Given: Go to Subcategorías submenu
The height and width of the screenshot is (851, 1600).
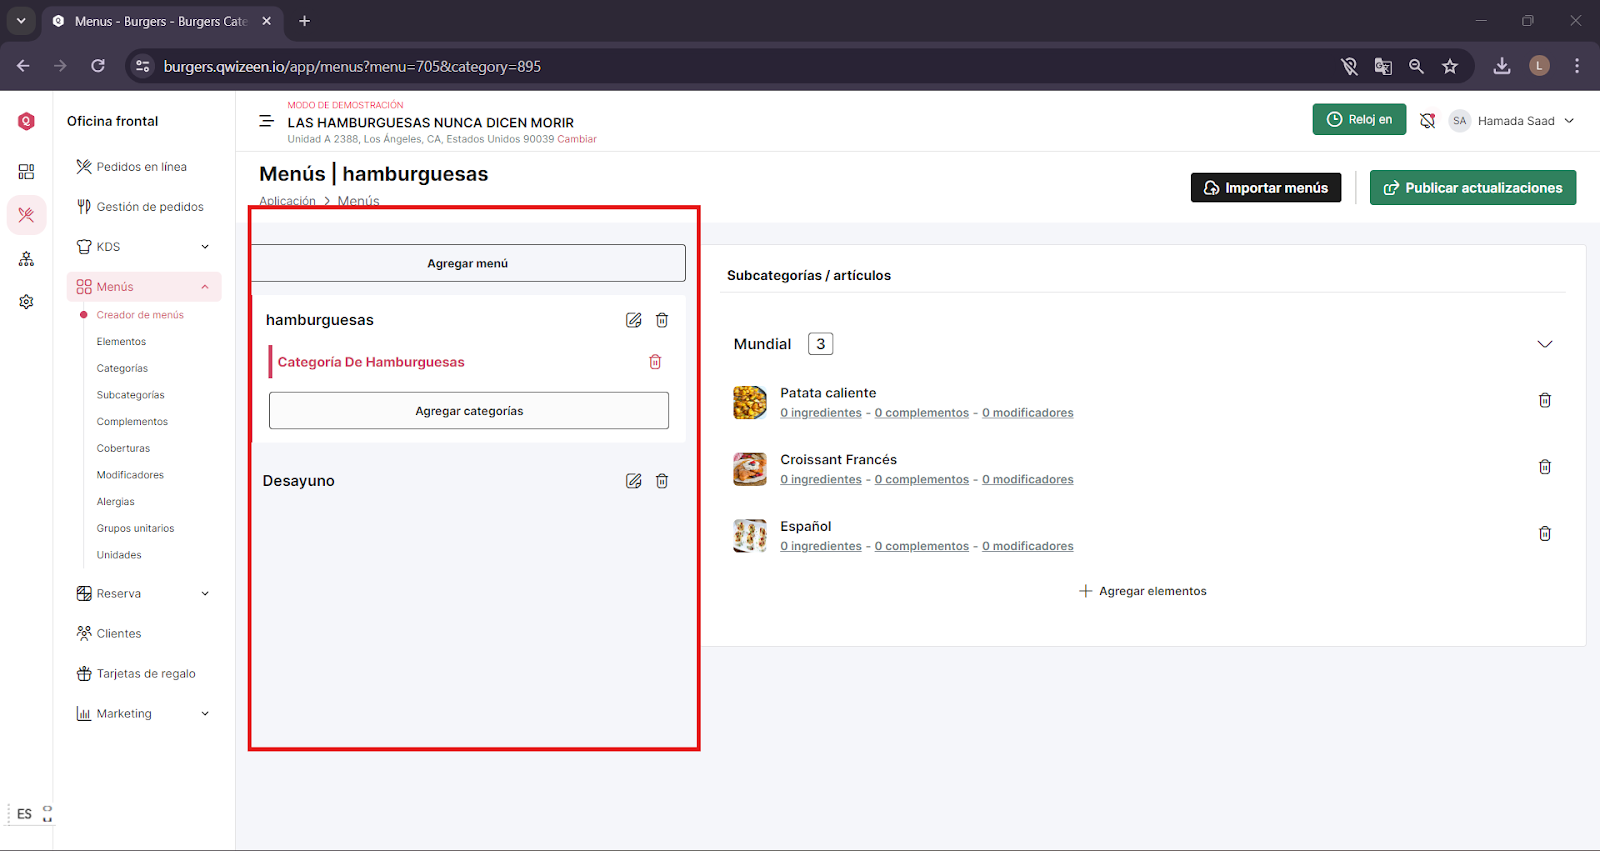Looking at the screenshot, I should click(x=130, y=395).
